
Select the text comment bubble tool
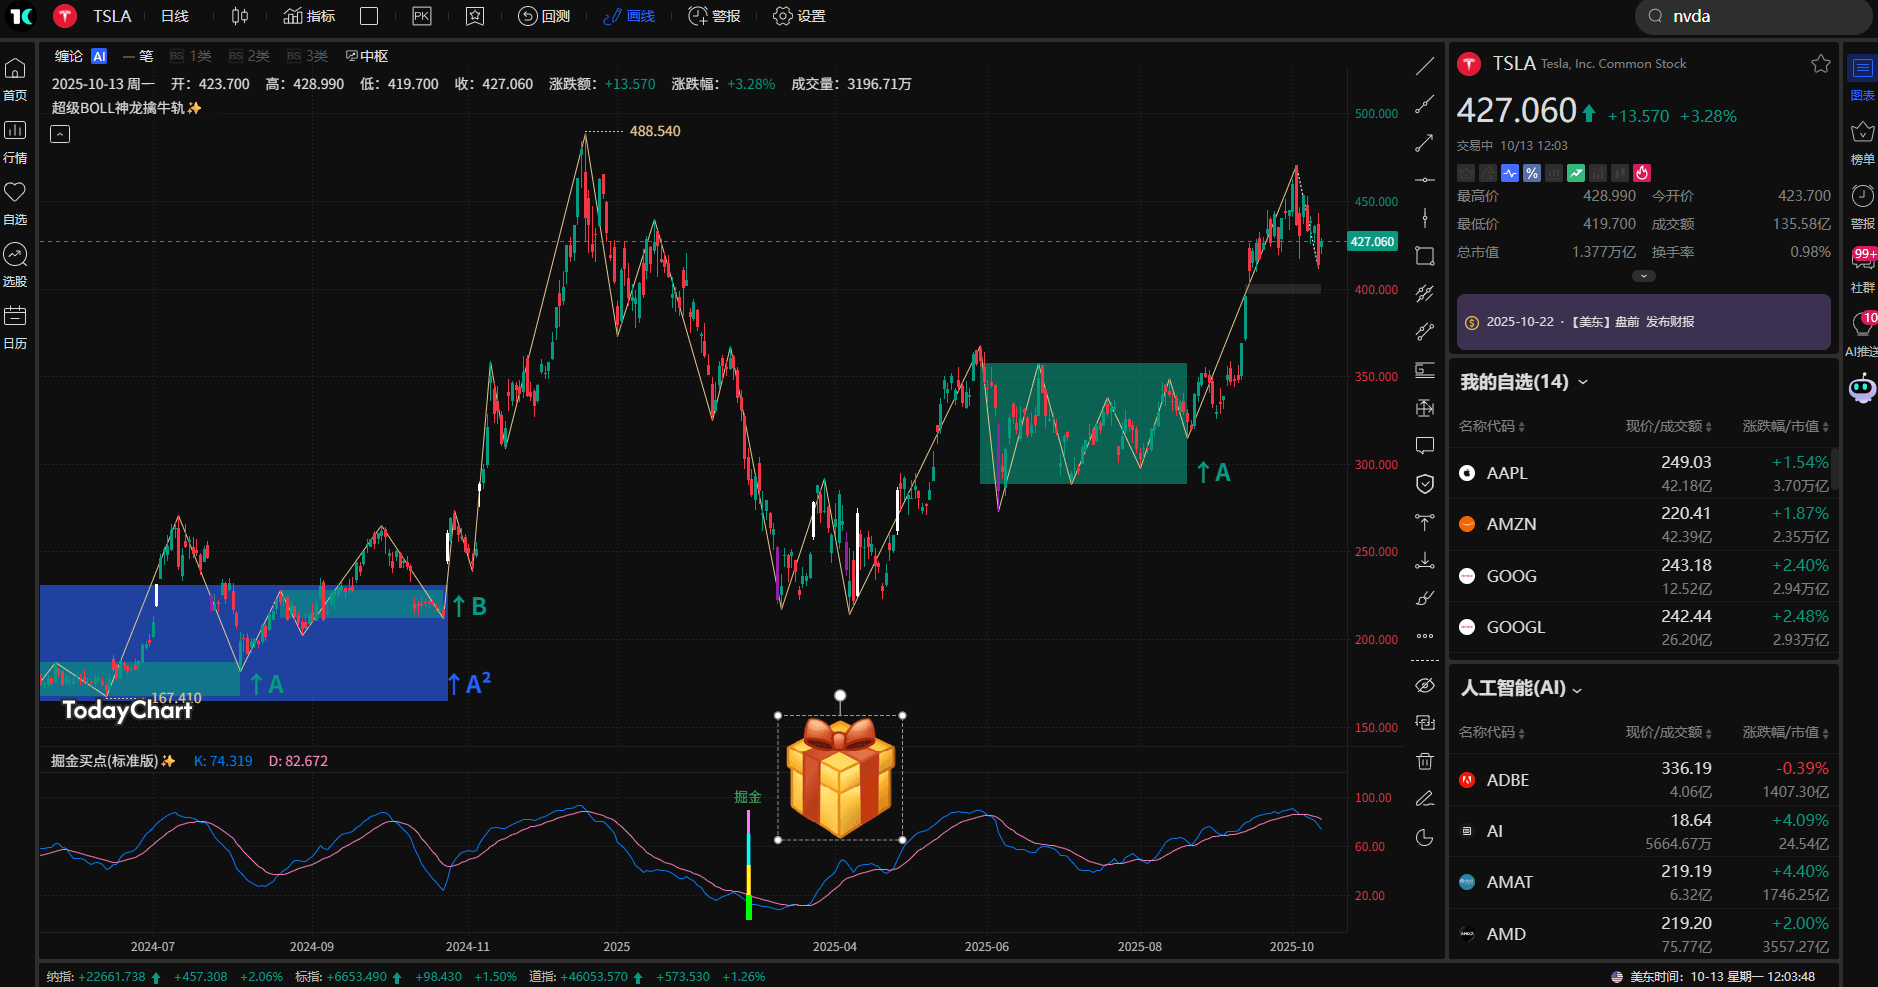(1425, 445)
